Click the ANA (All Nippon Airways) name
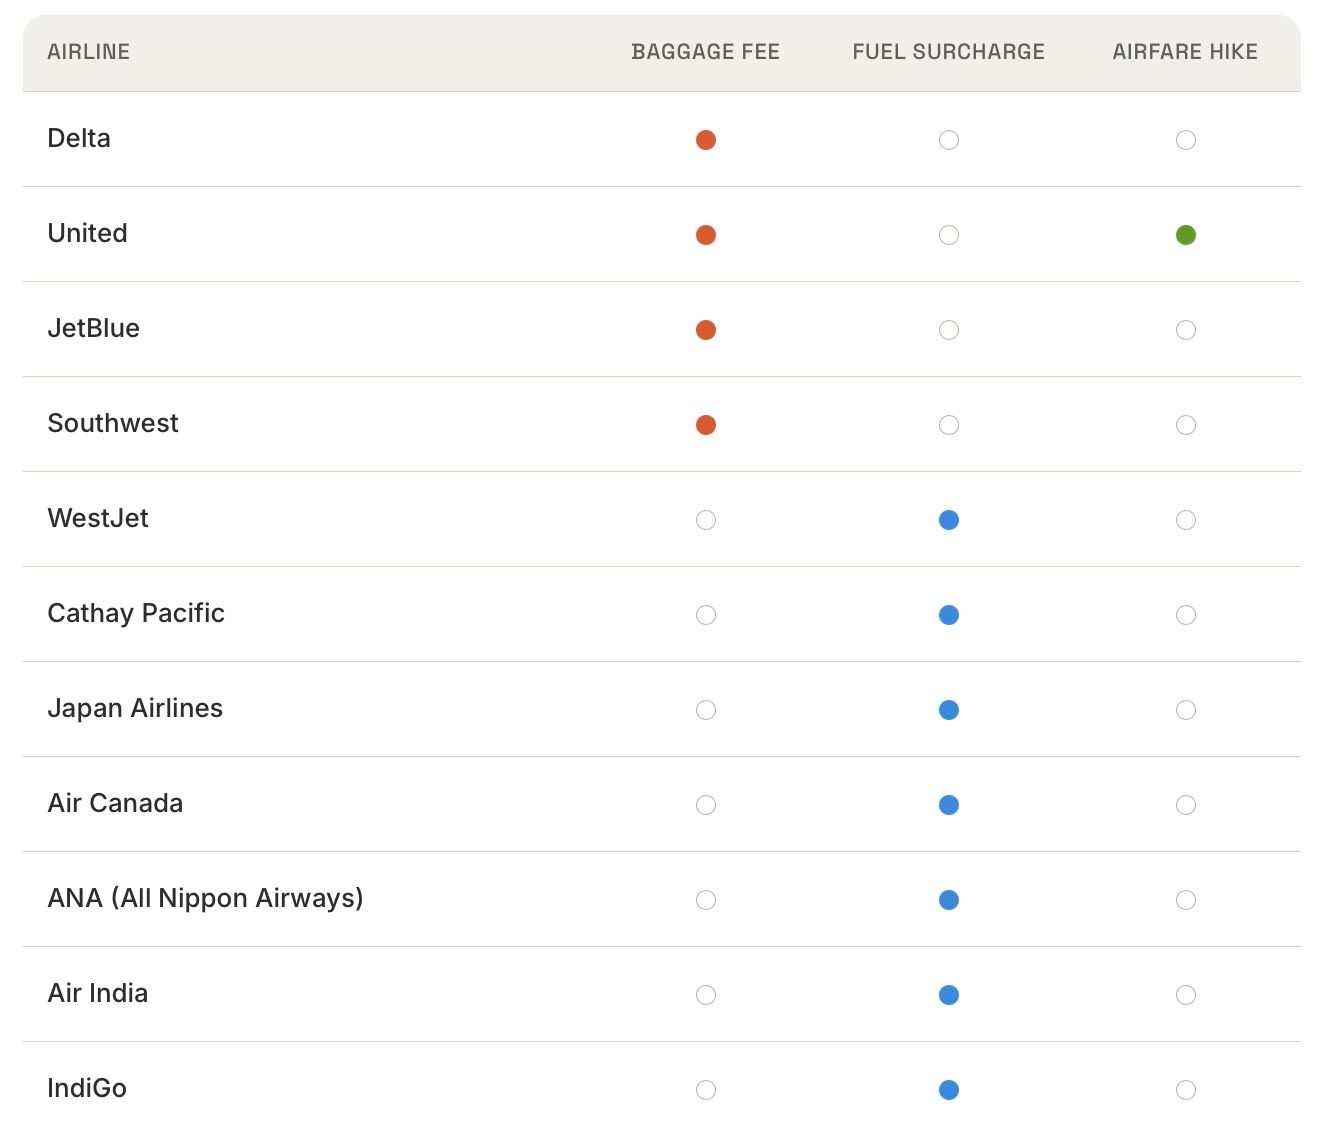The height and width of the screenshot is (1127, 1332). coord(205,898)
